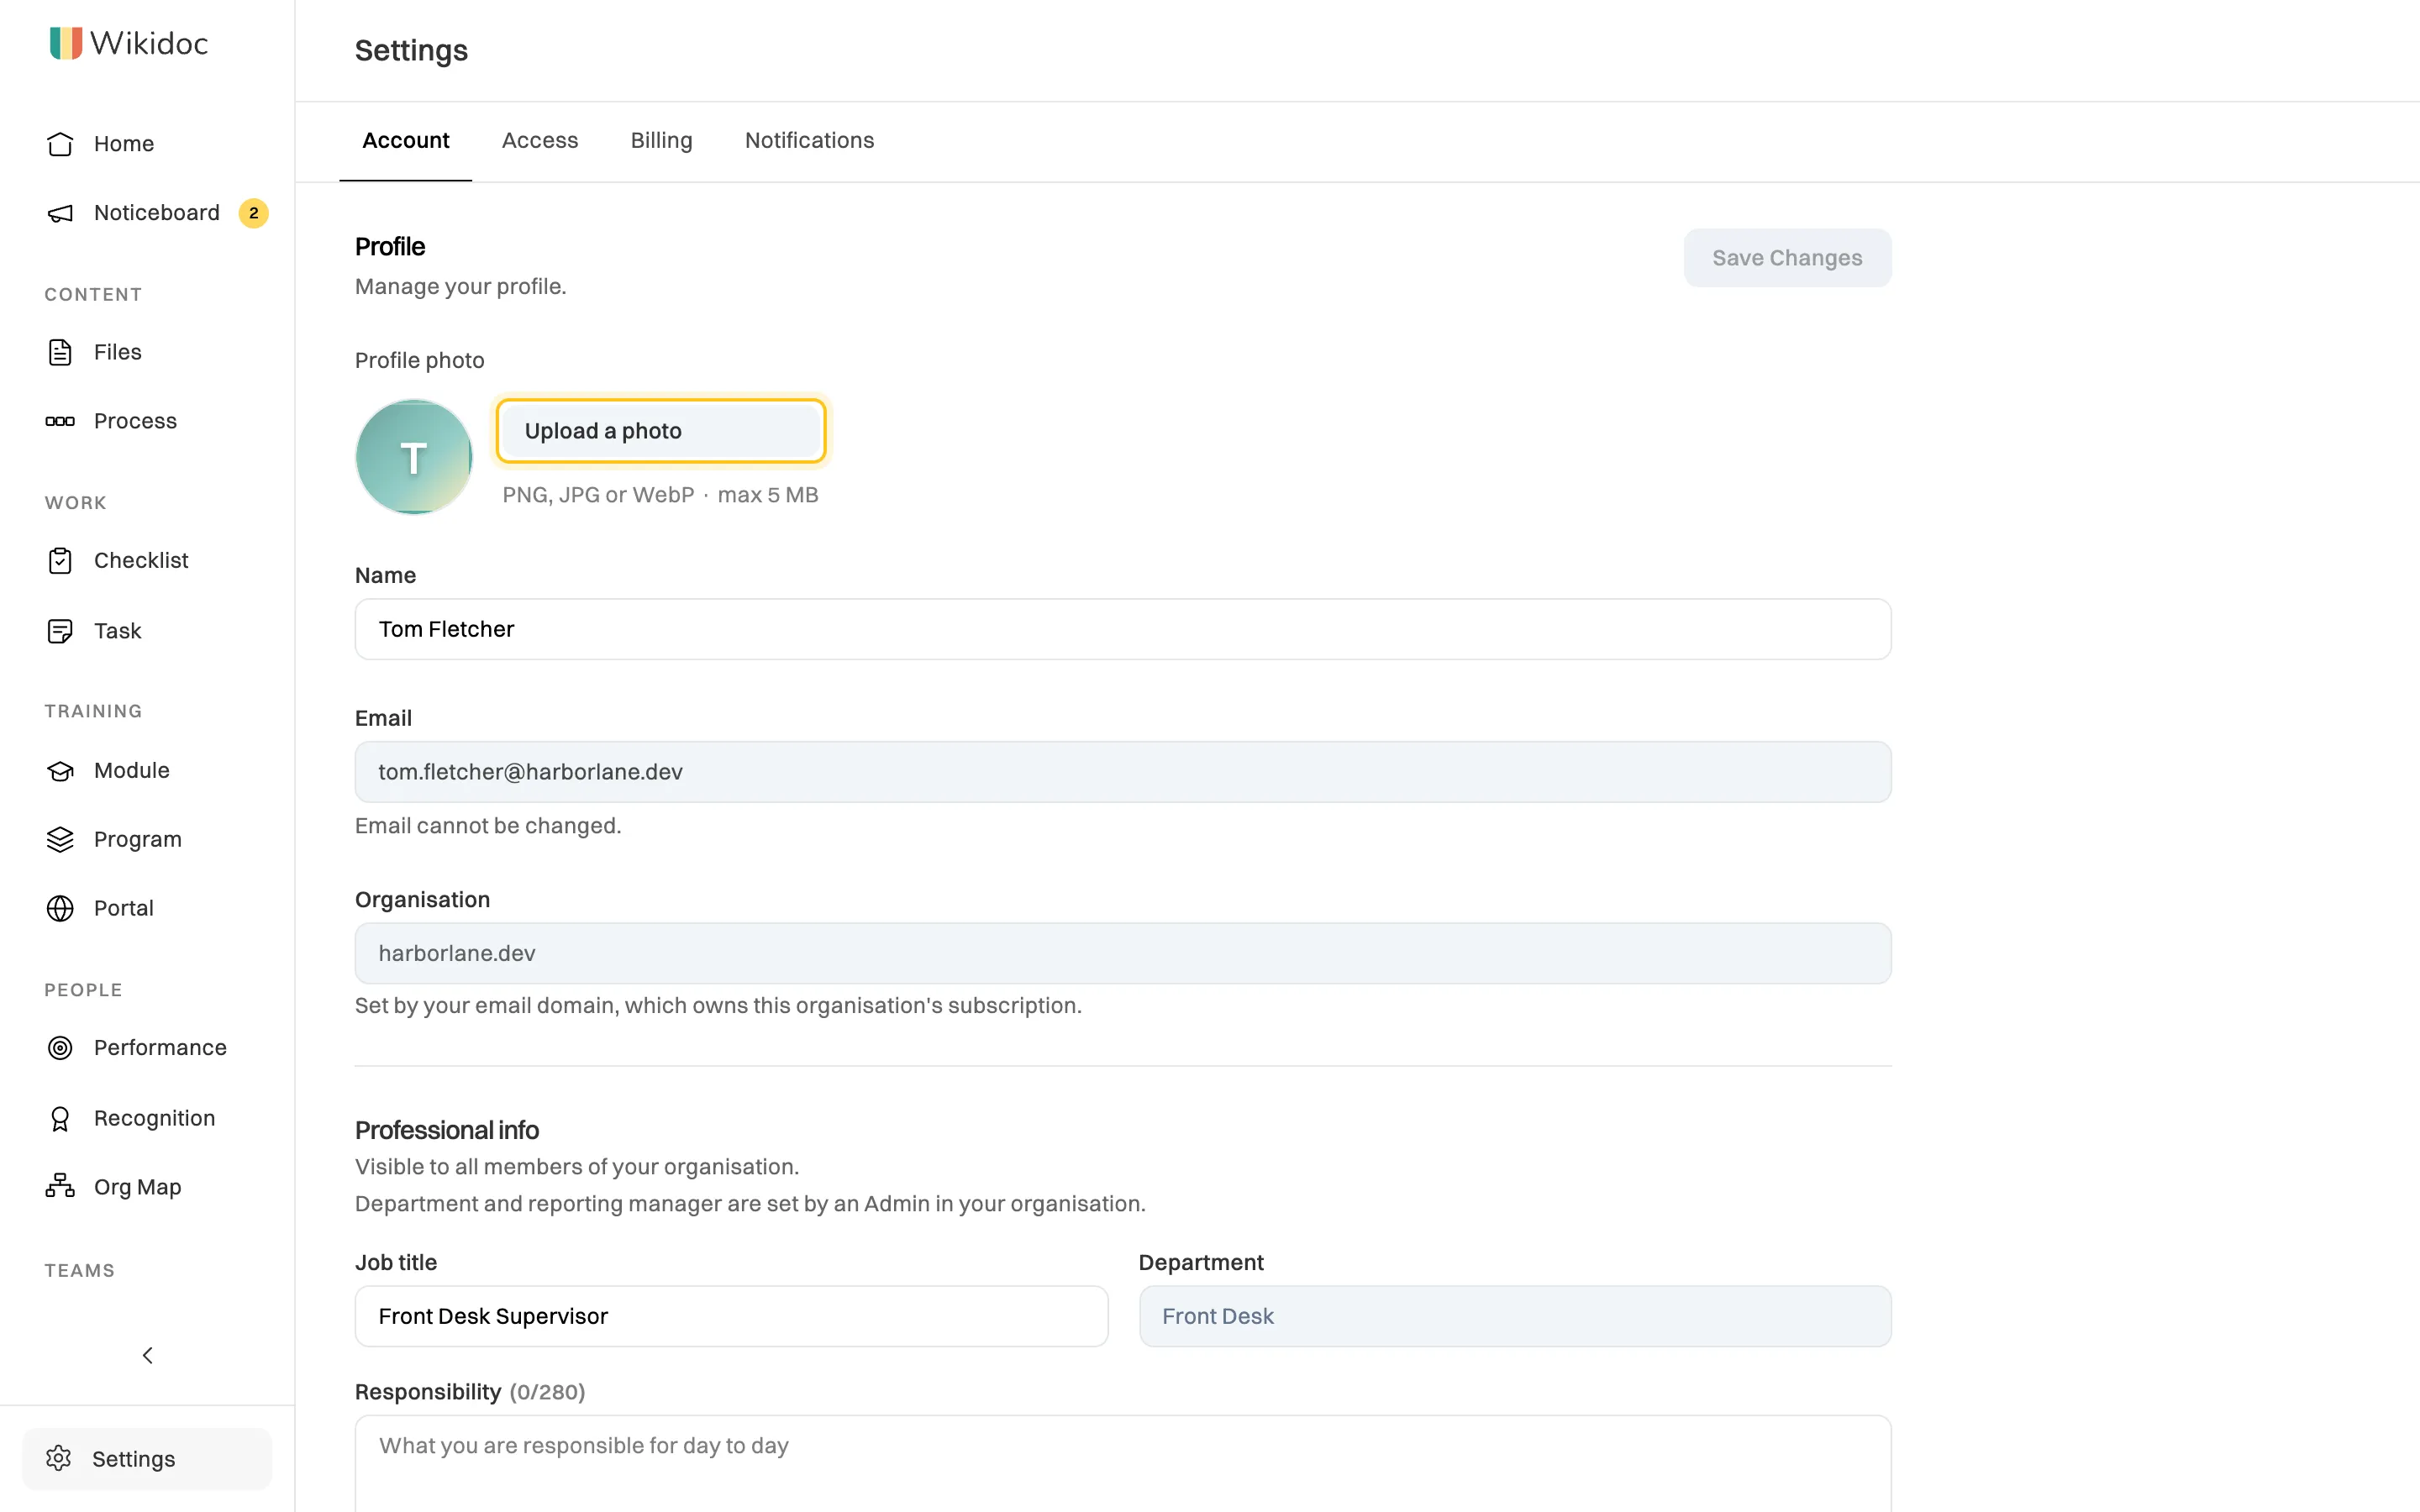The height and width of the screenshot is (1512, 2420).
Task: Click 'PNG, JPG or WebP · max 5 MB' text
Action: tap(660, 495)
